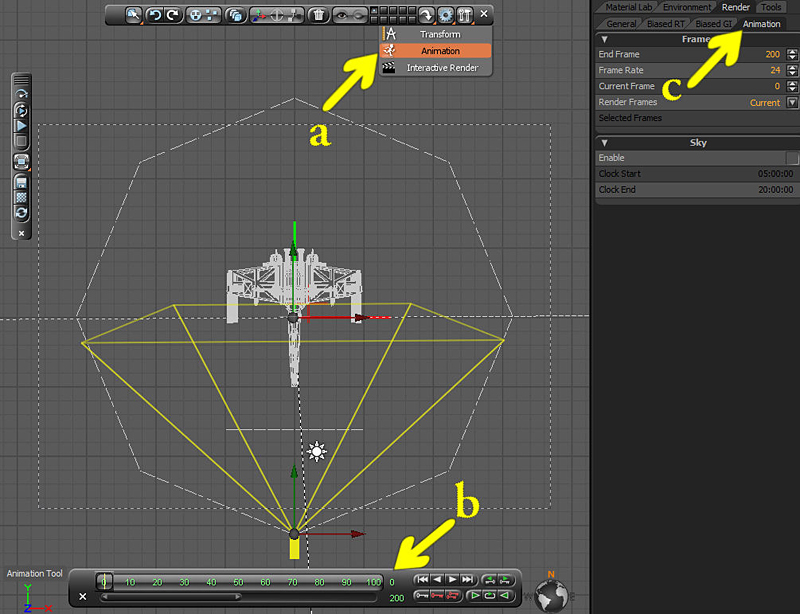Image resolution: width=800 pixels, height=614 pixels.
Task: Select Transform from the popup menu
Action: [x=440, y=34]
